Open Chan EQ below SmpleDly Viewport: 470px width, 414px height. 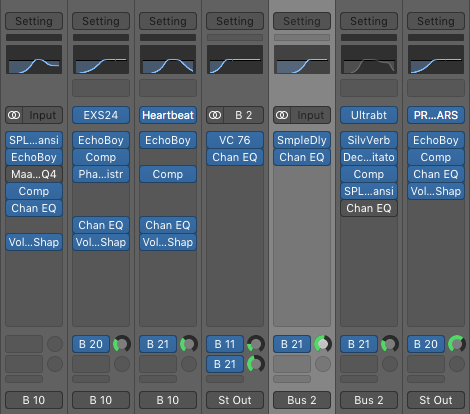pos(302,157)
